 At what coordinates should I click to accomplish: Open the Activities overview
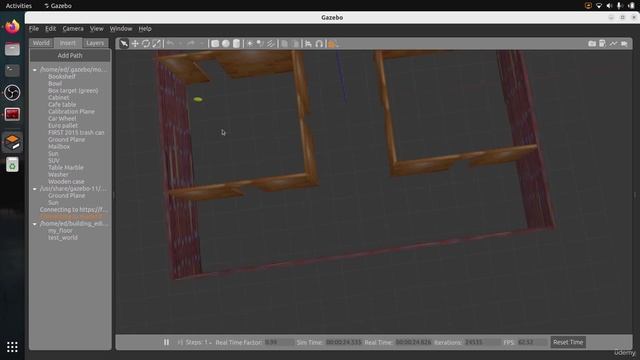[18, 6]
